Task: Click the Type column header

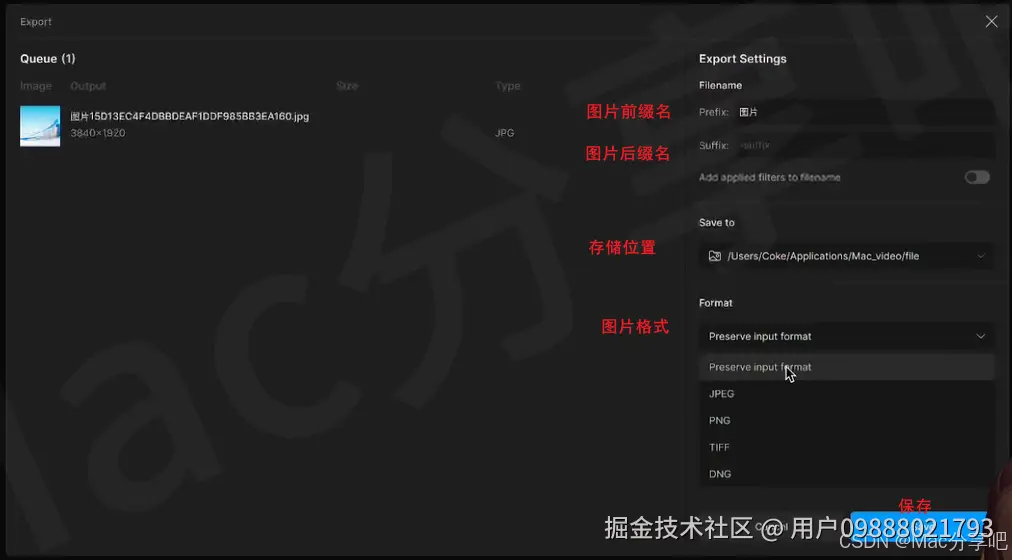Action: [508, 86]
